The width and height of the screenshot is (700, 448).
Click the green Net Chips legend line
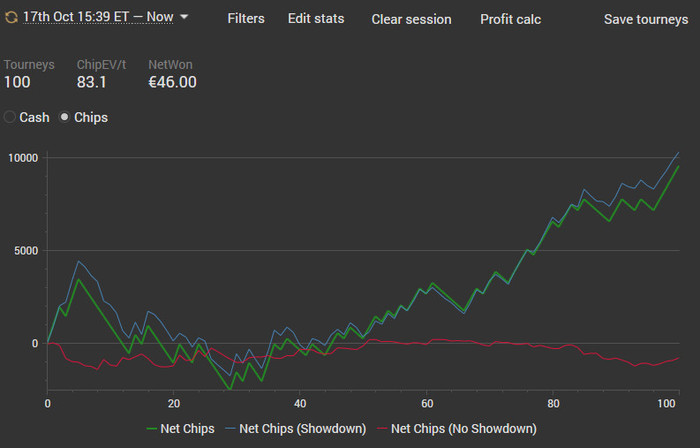(152, 429)
